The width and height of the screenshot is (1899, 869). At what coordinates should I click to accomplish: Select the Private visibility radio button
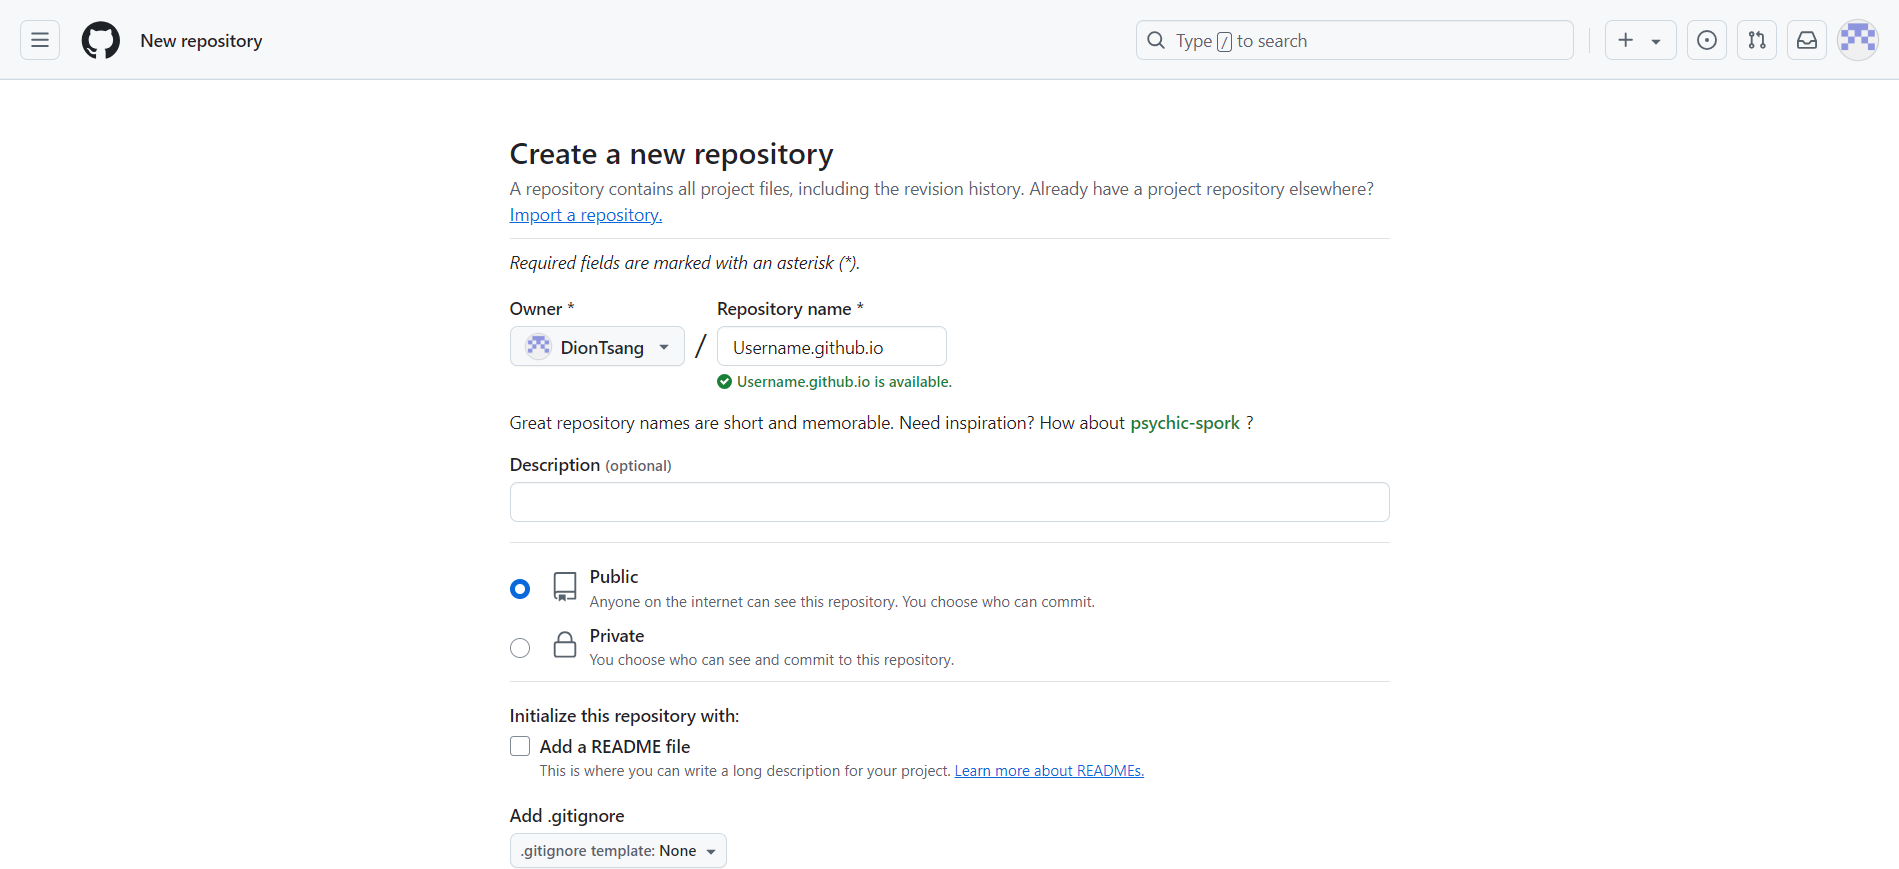click(520, 648)
